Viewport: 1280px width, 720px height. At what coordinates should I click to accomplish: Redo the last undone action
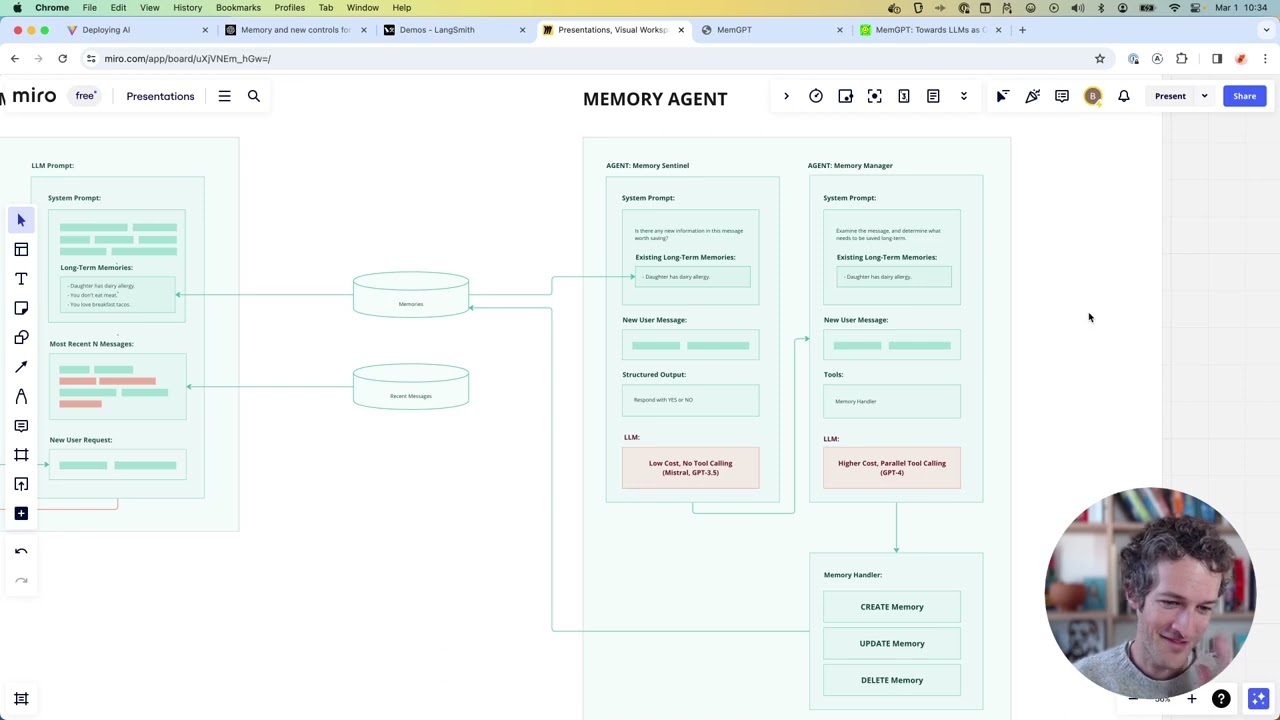click(21, 581)
